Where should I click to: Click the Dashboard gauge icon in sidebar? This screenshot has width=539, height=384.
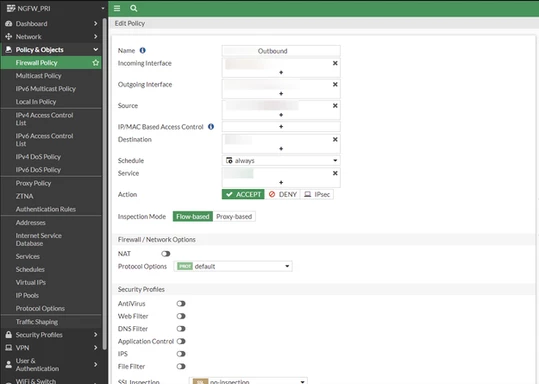tap(9, 24)
